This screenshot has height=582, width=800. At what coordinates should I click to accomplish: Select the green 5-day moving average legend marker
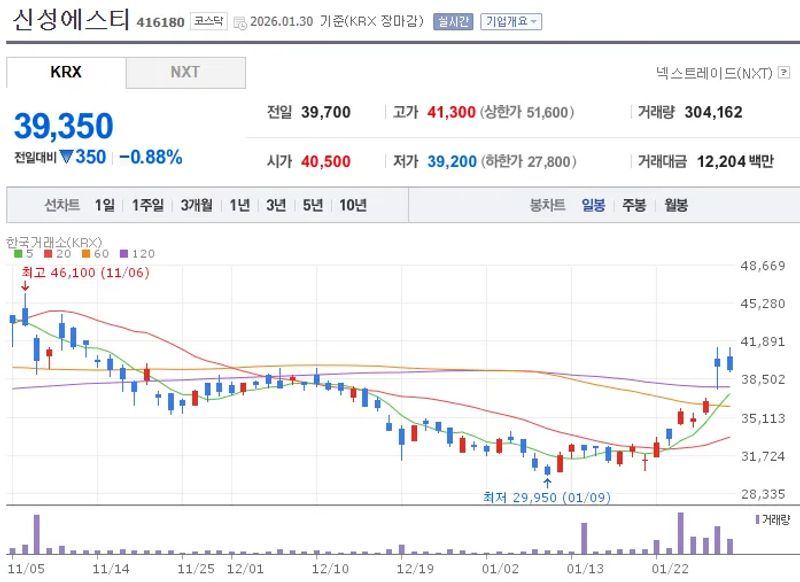pos(16,254)
